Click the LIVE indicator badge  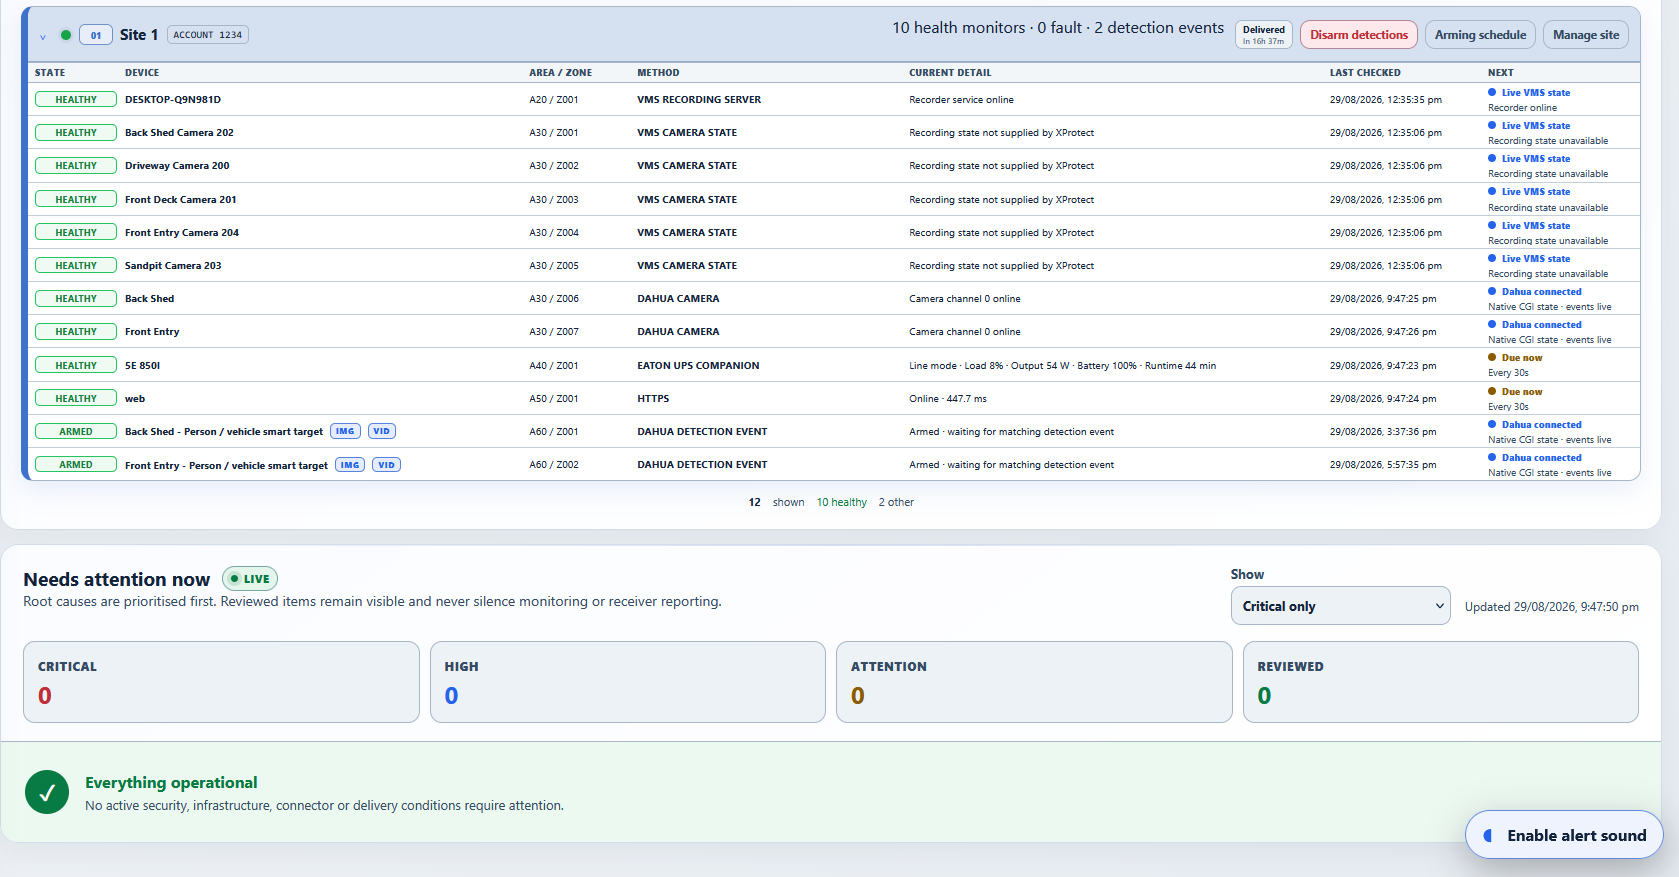(250, 579)
